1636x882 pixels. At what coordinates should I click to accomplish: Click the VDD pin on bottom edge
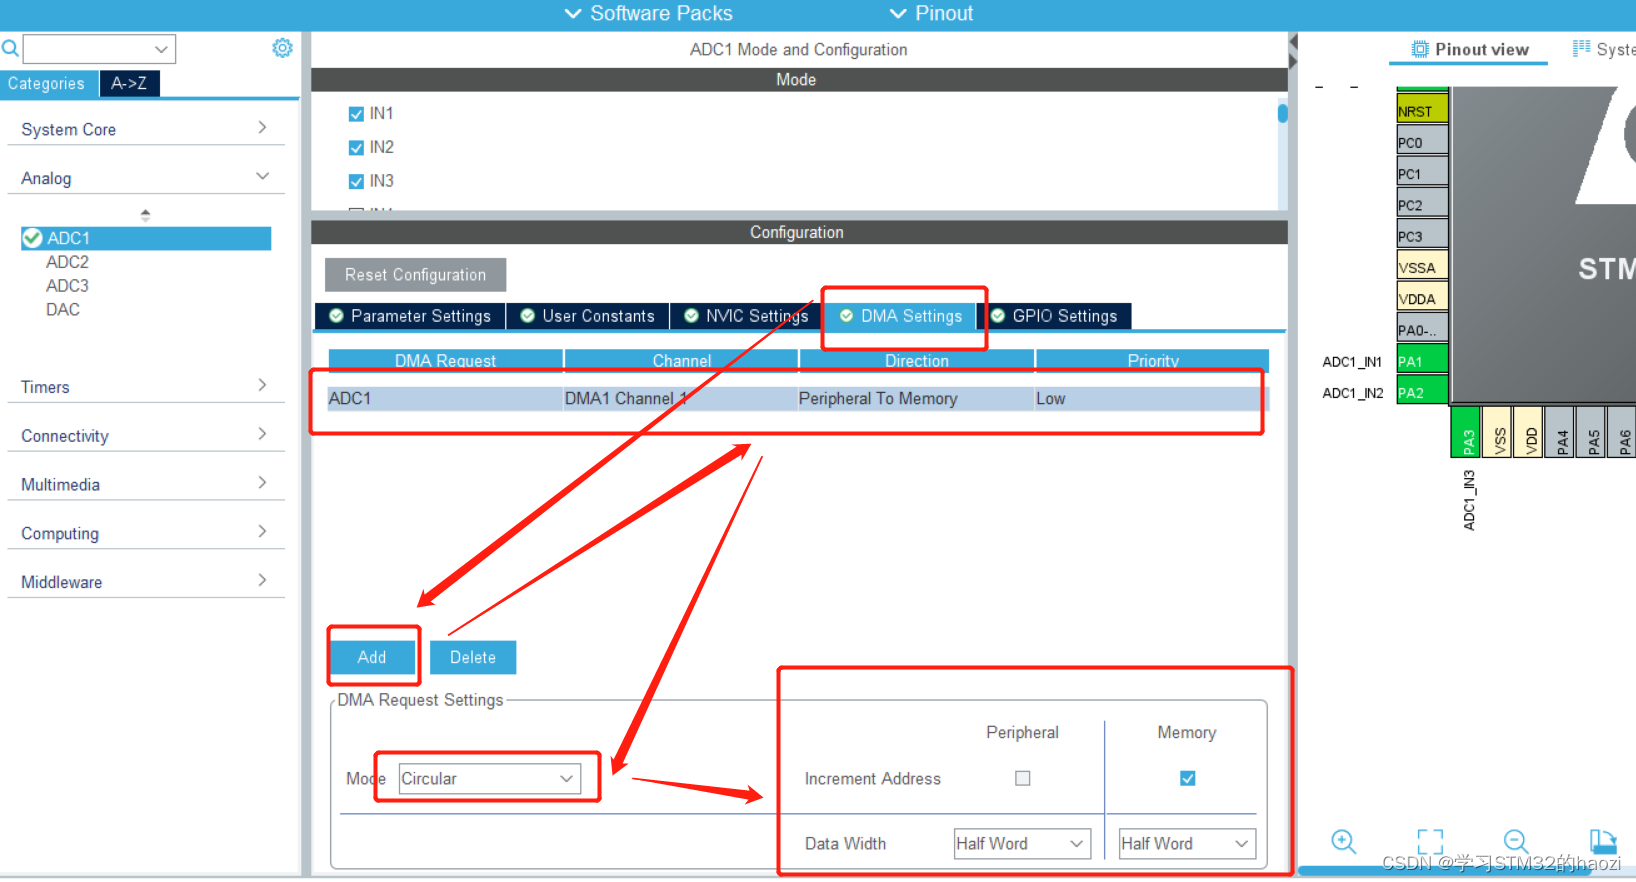(1528, 432)
